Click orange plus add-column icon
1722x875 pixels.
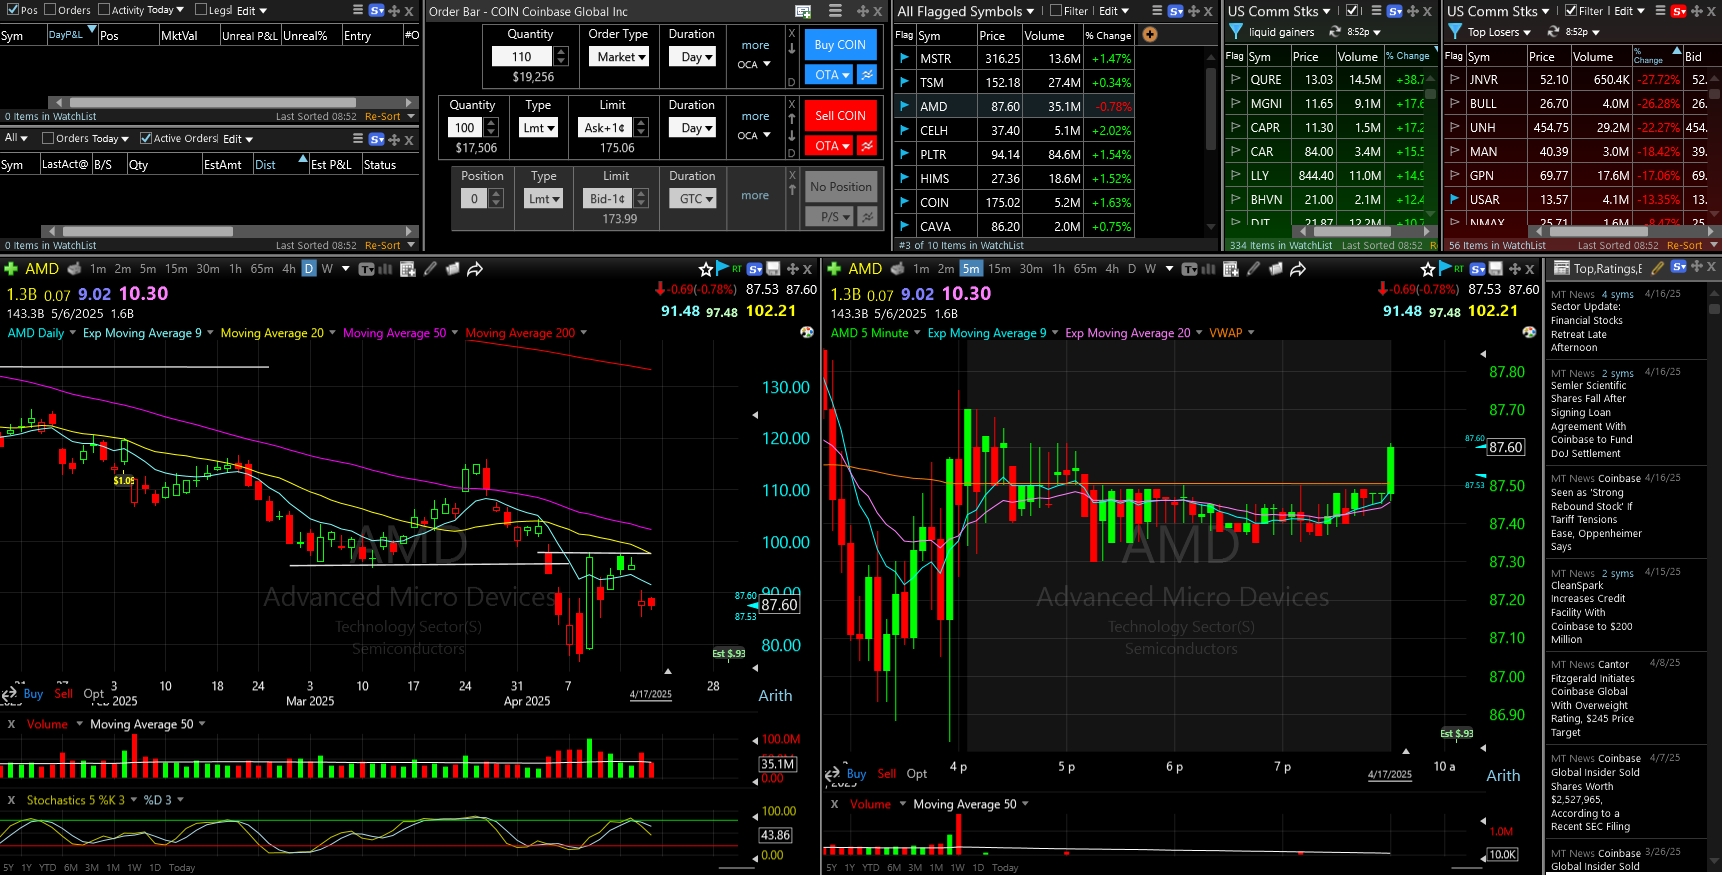[x=1150, y=35]
